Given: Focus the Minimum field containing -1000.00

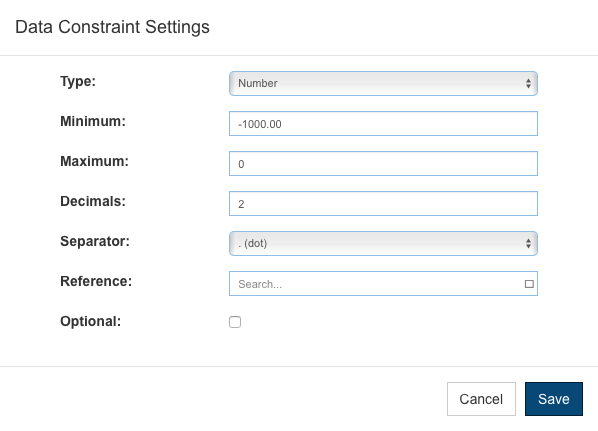Looking at the screenshot, I should (383, 124).
